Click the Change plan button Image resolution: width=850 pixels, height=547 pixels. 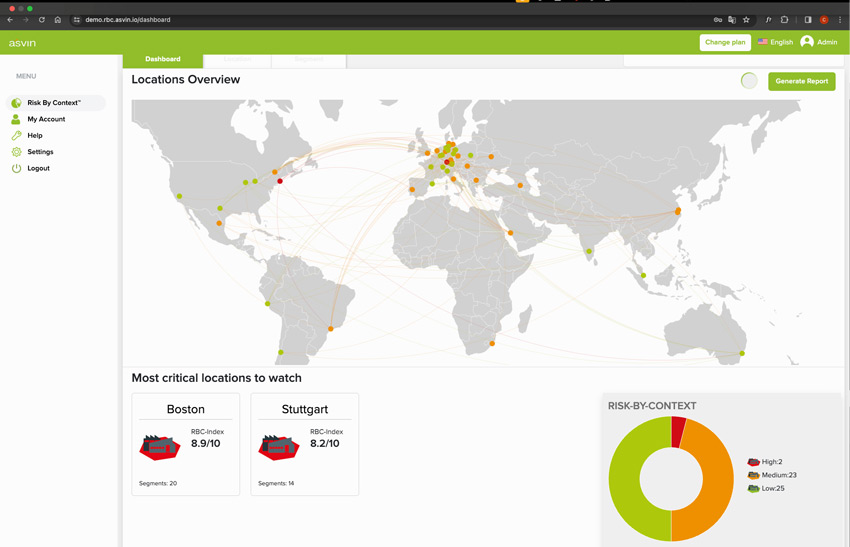coord(725,42)
